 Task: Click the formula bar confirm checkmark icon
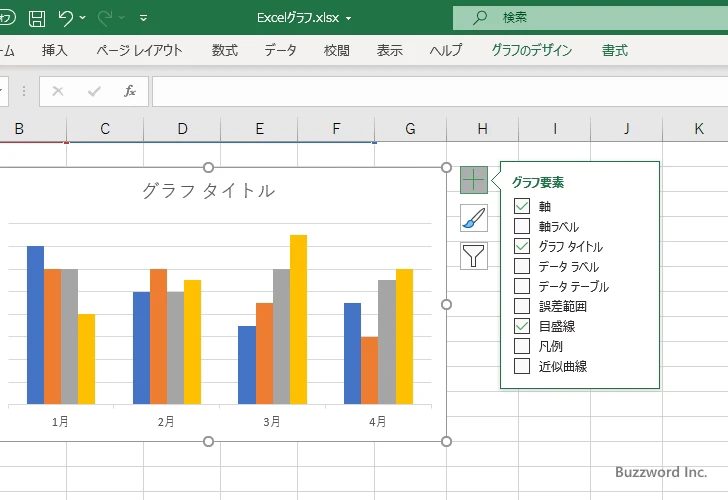tap(94, 91)
